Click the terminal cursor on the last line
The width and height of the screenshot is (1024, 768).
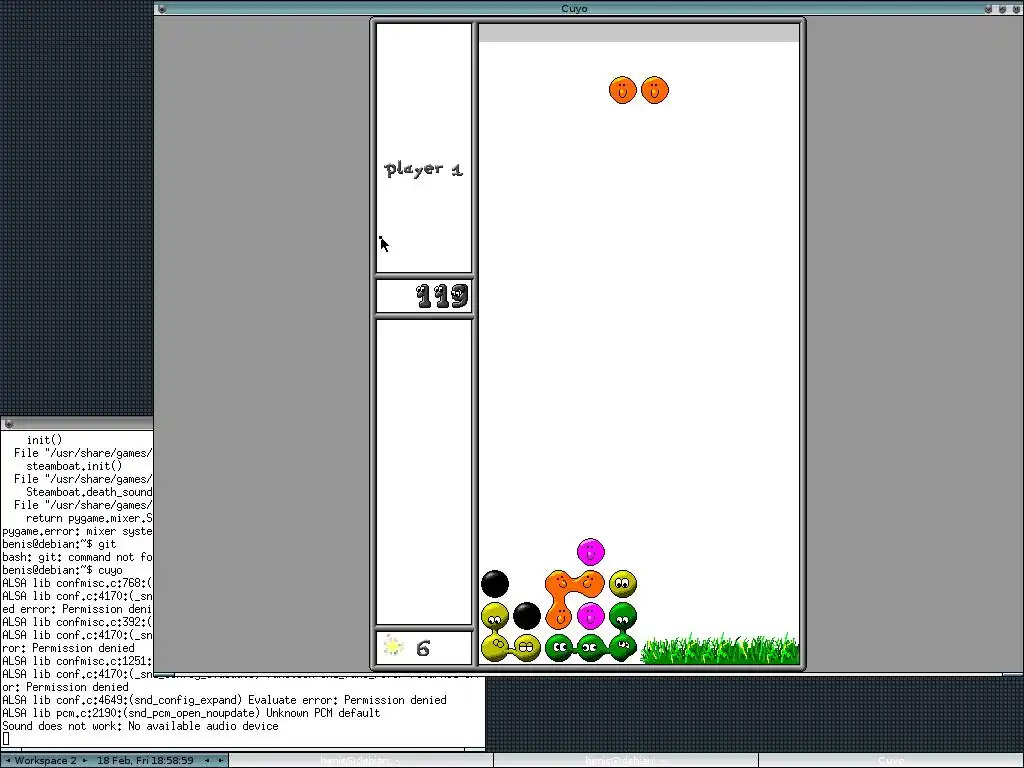(6, 739)
